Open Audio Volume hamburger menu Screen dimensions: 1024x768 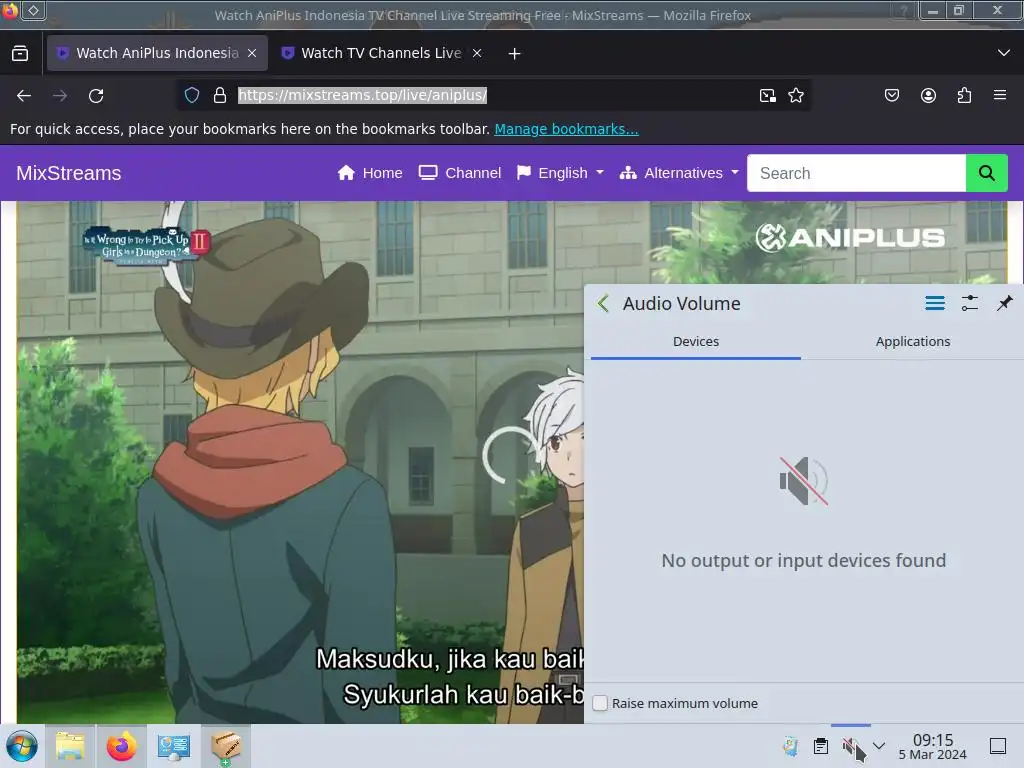coord(935,303)
